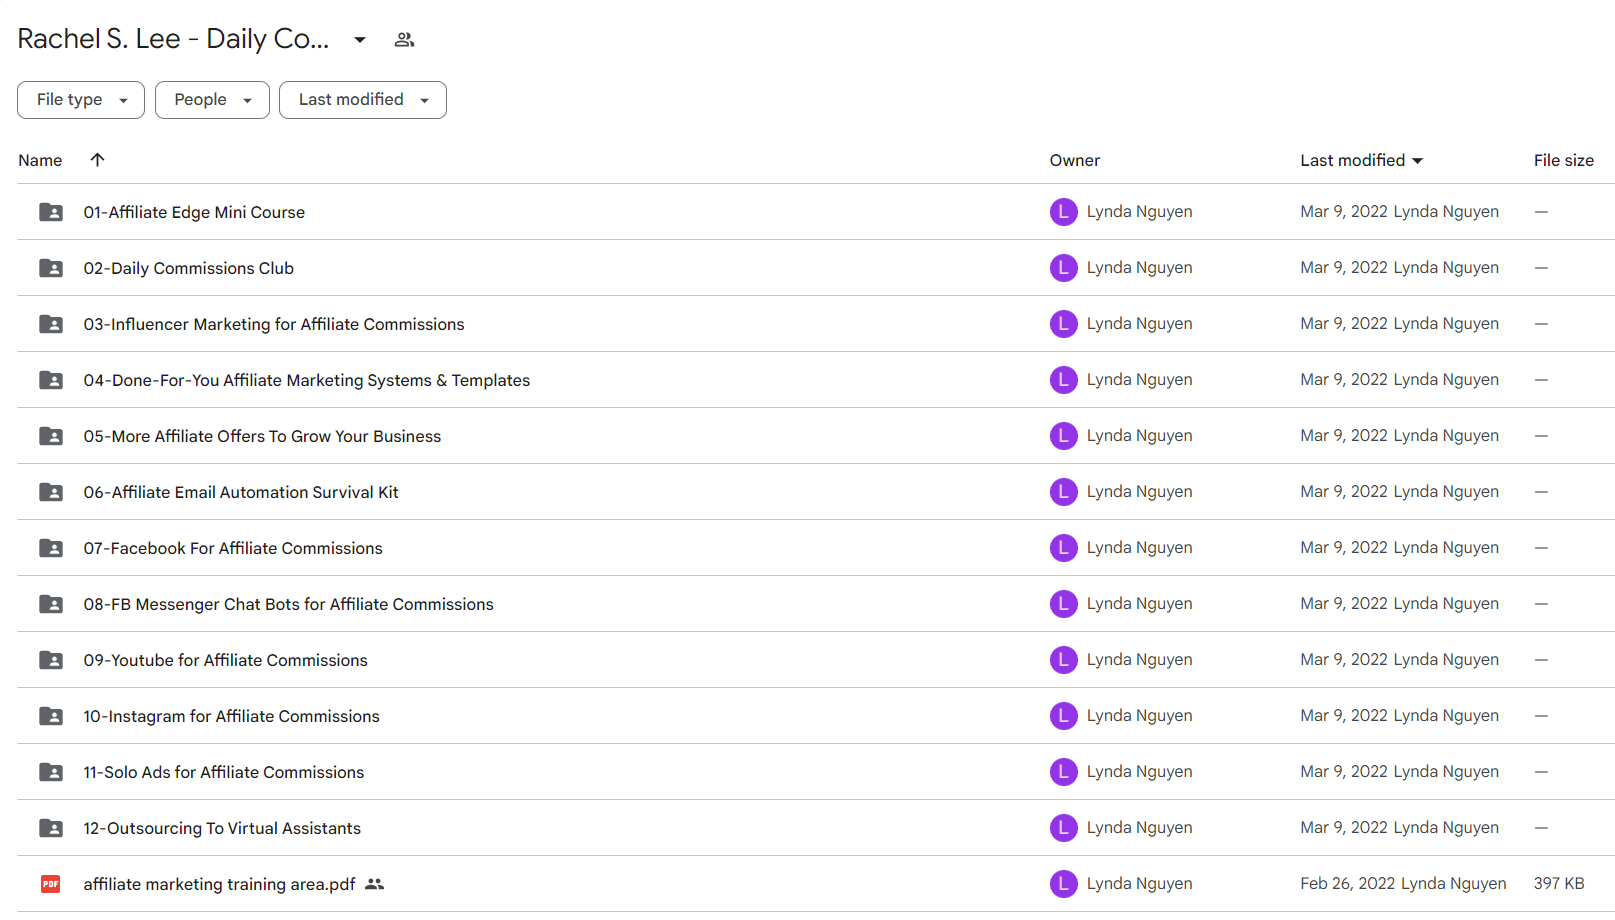Screen dimensions: 1615x920
Task: Open the File type filter dropdown
Action: click(x=81, y=100)
